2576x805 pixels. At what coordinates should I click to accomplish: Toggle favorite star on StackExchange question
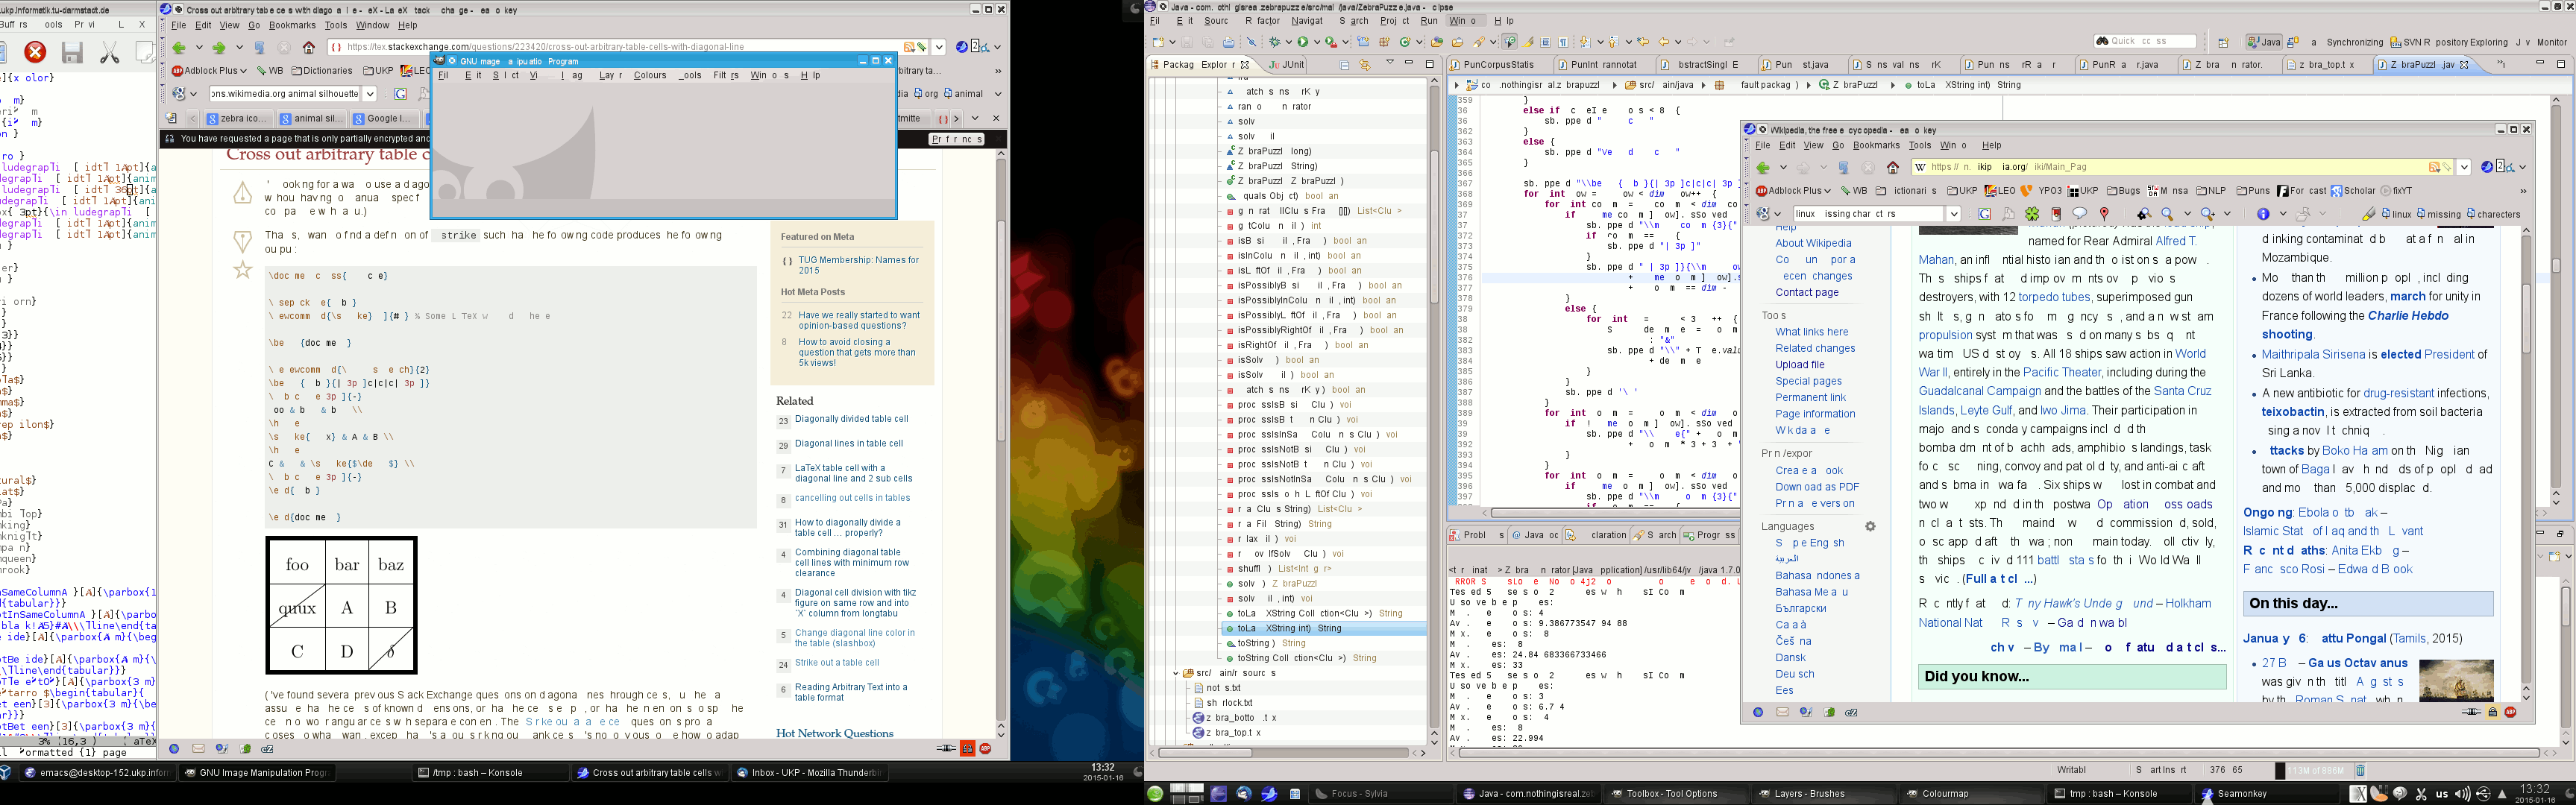click(x=243, y=270)
